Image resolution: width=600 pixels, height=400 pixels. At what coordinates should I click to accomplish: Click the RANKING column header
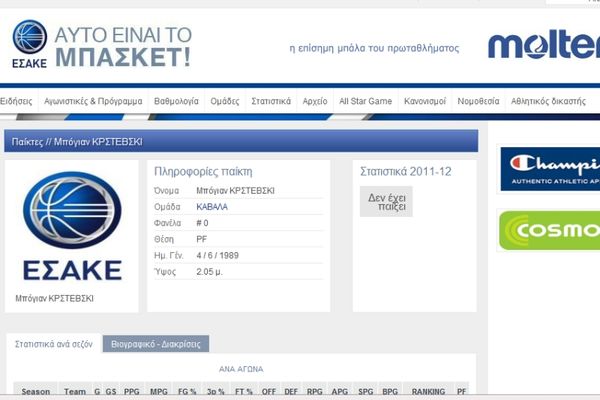click(x=428, y=391)
